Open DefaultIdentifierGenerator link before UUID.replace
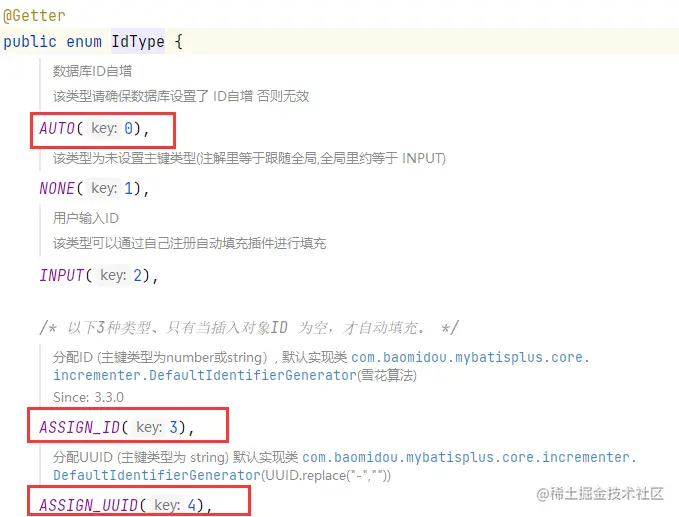The image size is (679, 517). [x=157, y=475]
